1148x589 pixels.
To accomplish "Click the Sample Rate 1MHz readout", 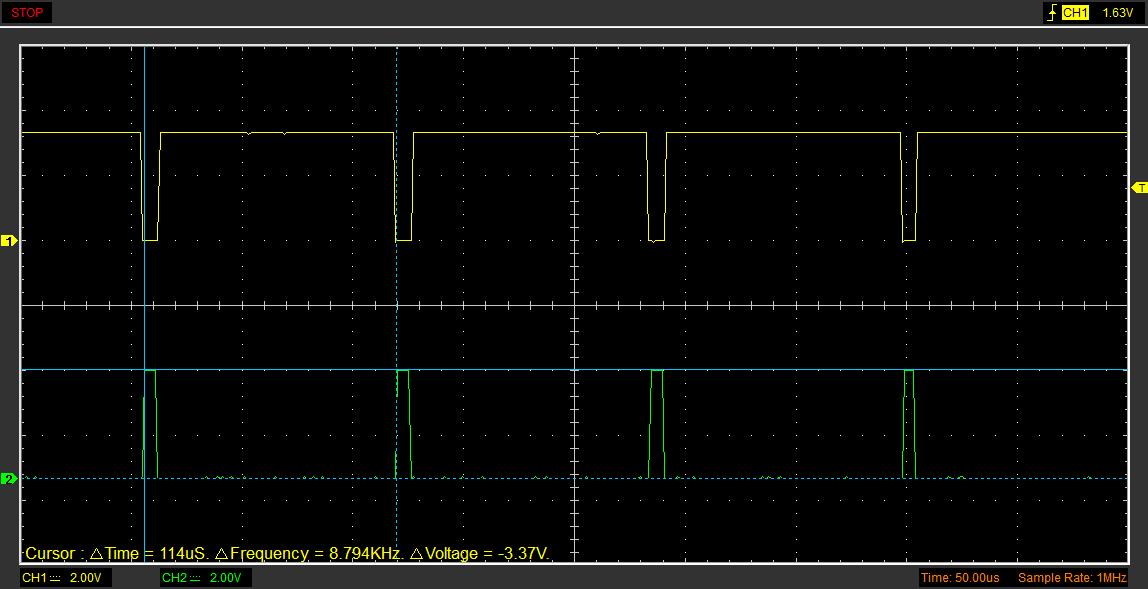I will pyautogui.click(x=1072, y=578).
